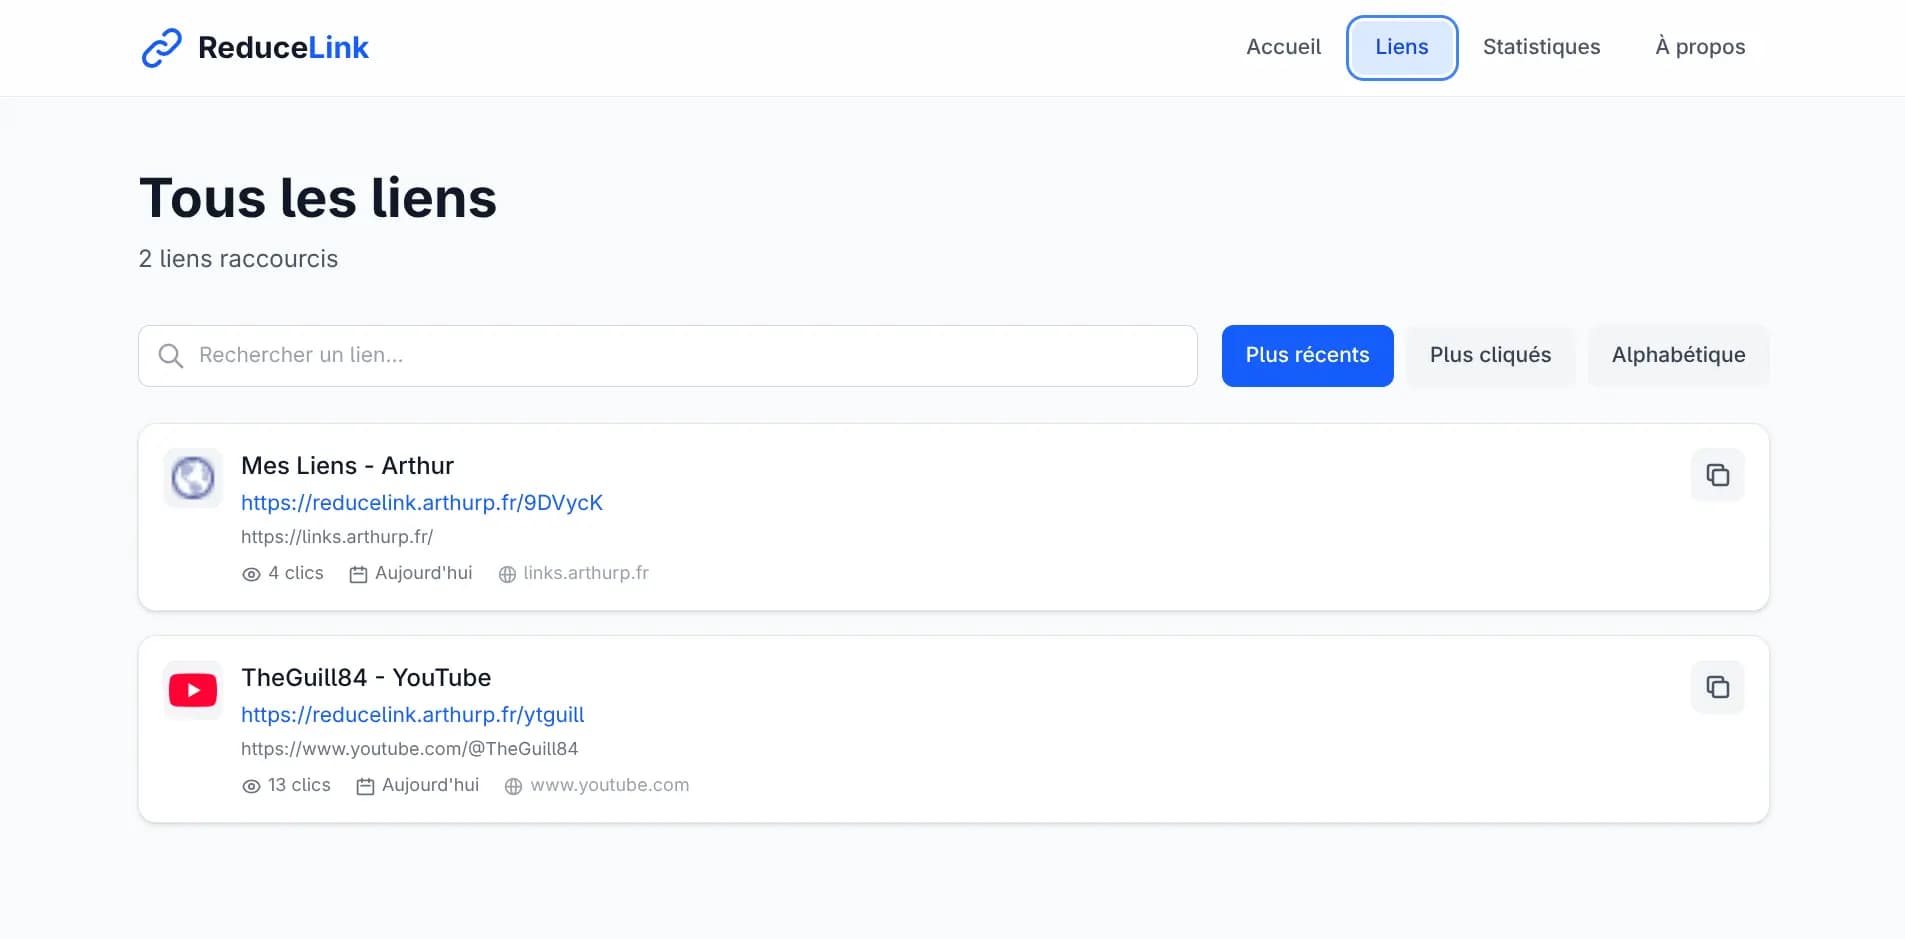The width and height of the screenshot is (1905, 939).
Task: Enable Alphabétique sorting
Action: point(1678,355)
